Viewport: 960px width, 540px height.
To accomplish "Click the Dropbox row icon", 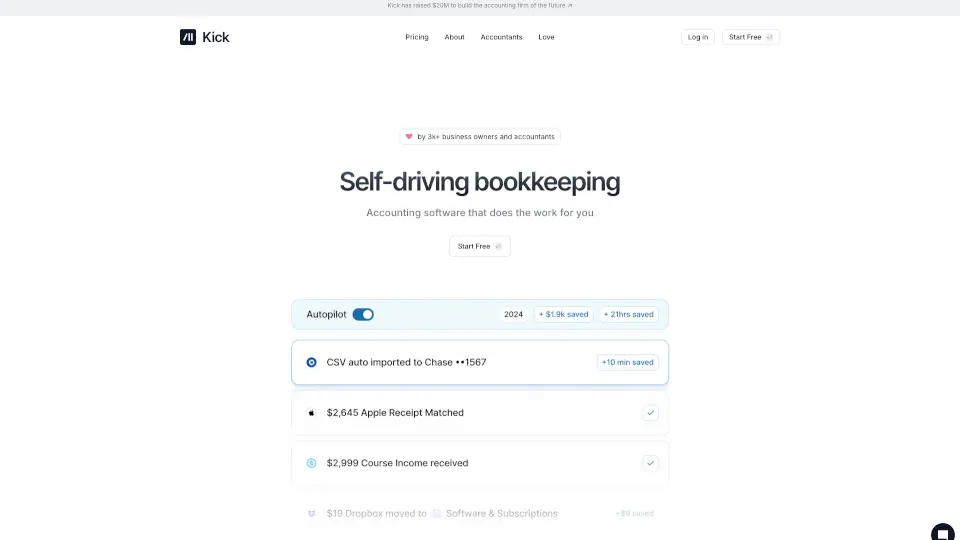I will coord(311,514).
